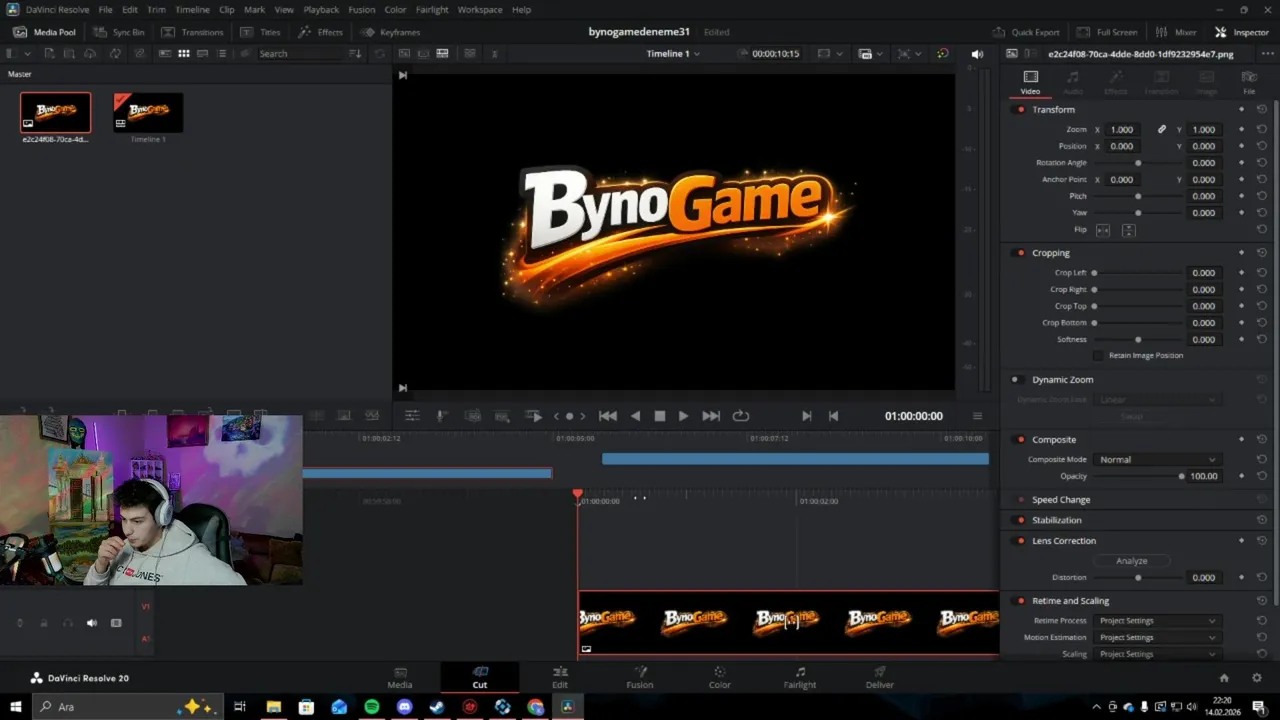Screen dimensions: 1280x720
Task: Open the Composite Mode dropdown
Action: click(1157, 459)
